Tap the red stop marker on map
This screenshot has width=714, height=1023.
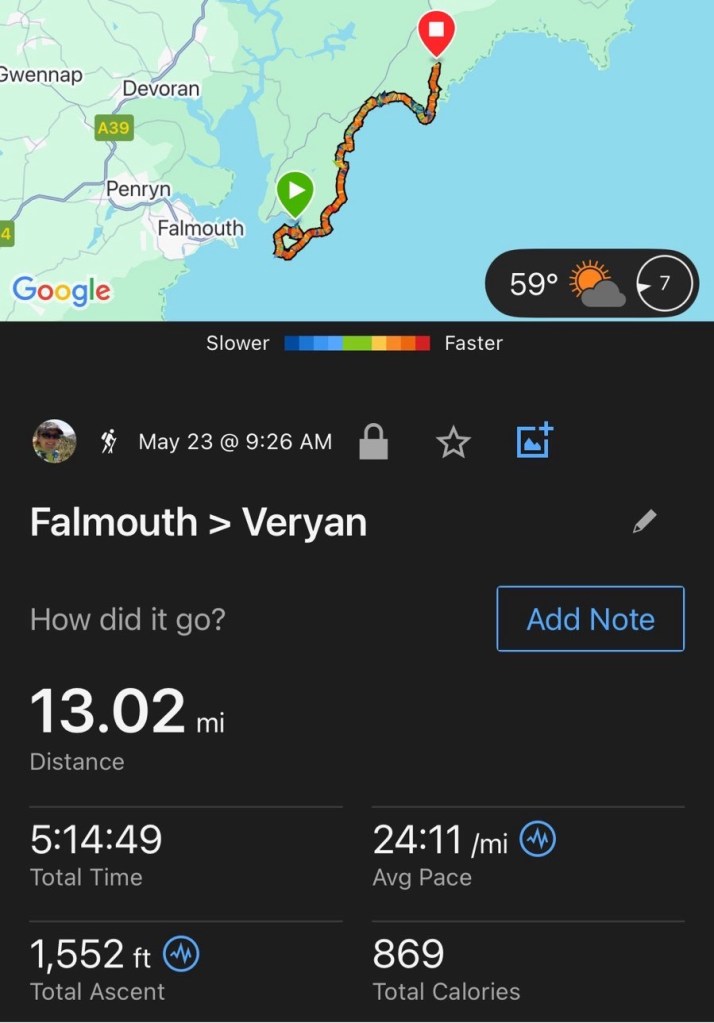(x=436, y=32)
